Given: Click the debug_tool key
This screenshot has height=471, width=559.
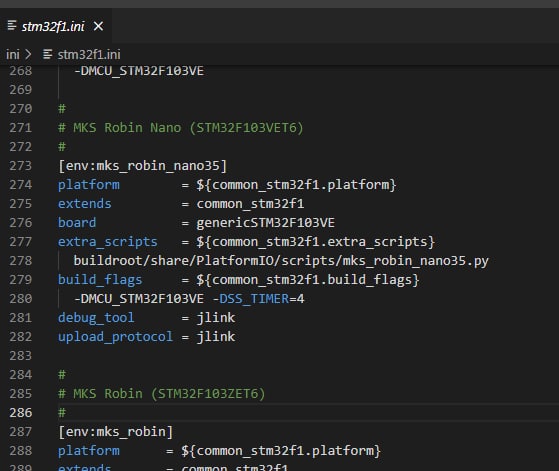Looking at the screenshot, I should tap(96, 318).
